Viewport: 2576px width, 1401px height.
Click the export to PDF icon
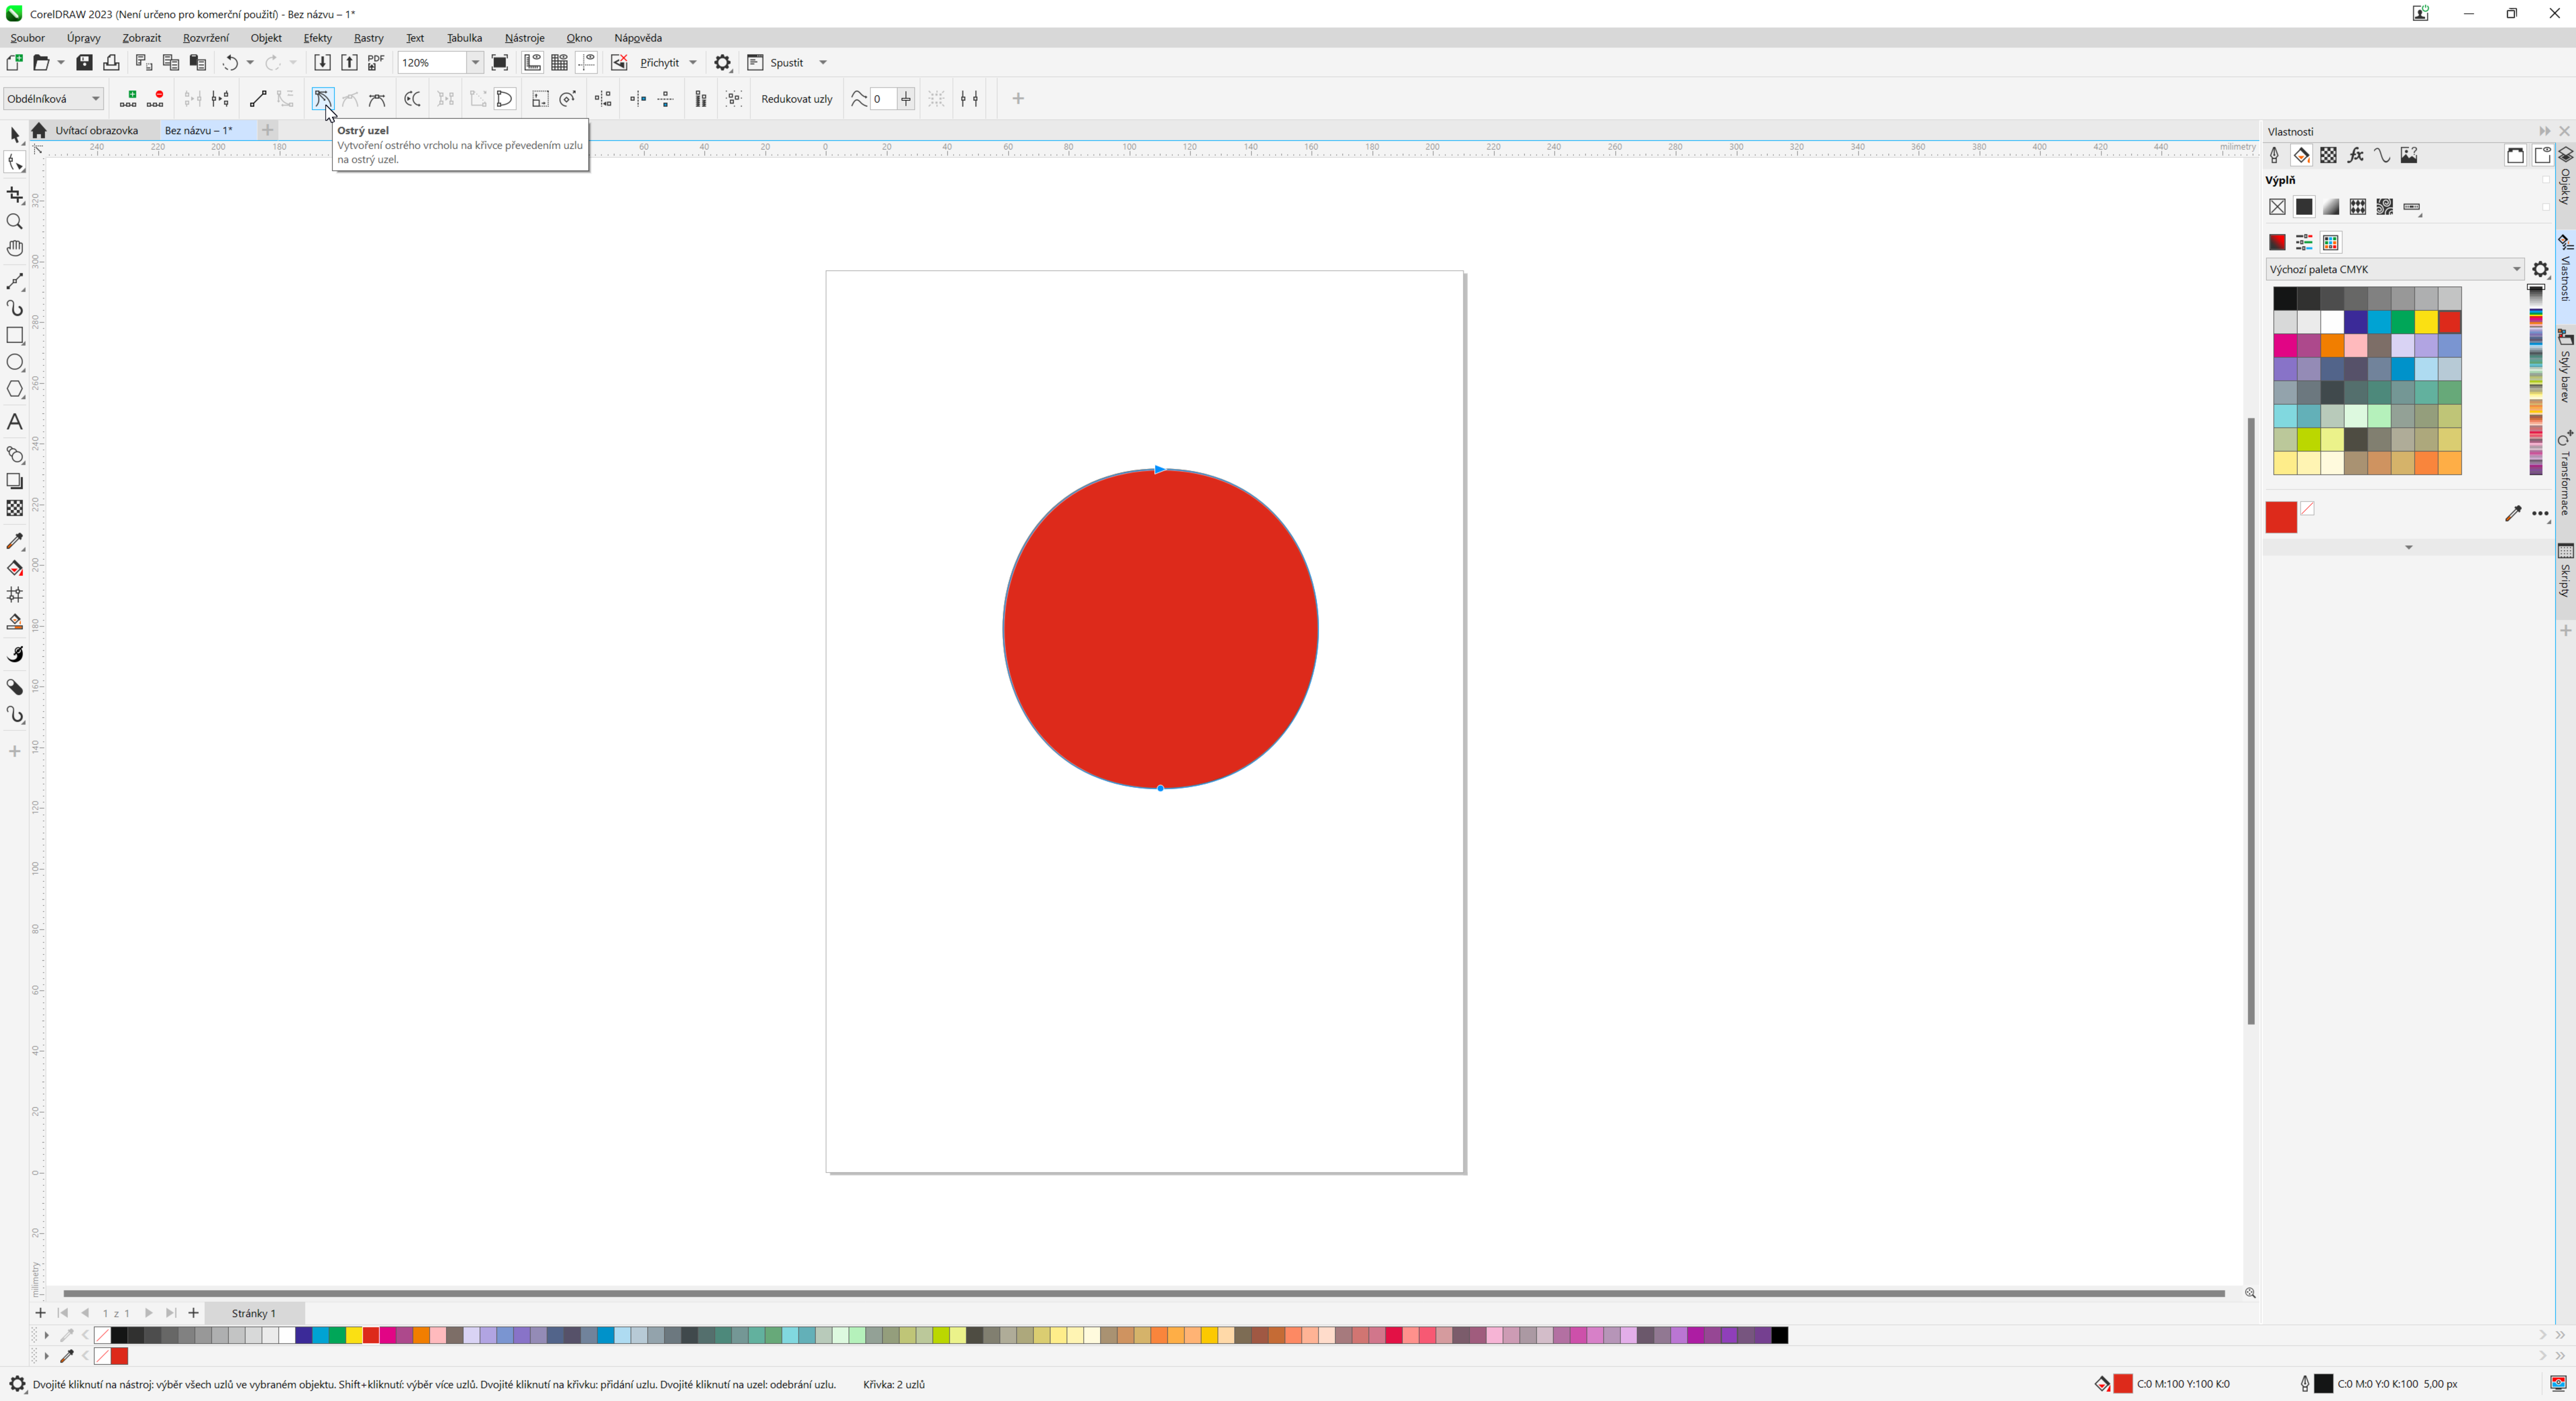[376, 62]
